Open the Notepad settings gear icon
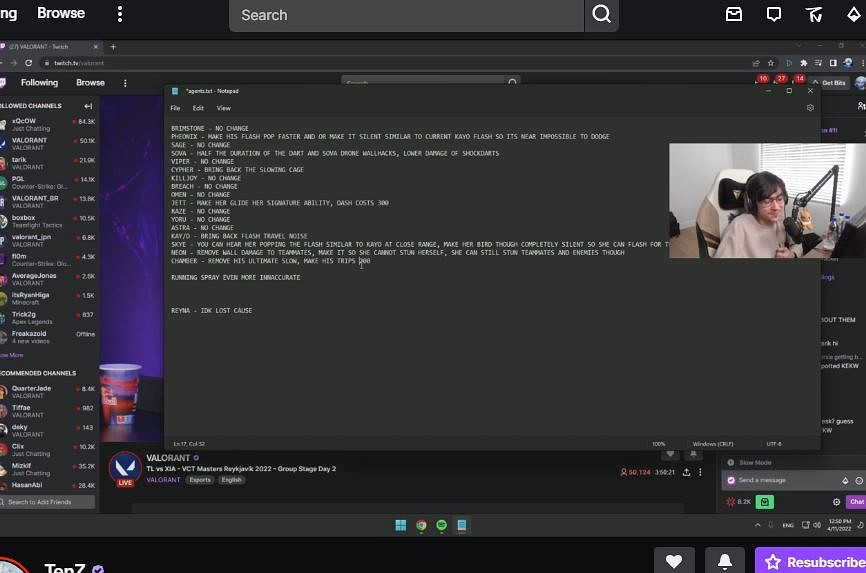 [810, 108]
